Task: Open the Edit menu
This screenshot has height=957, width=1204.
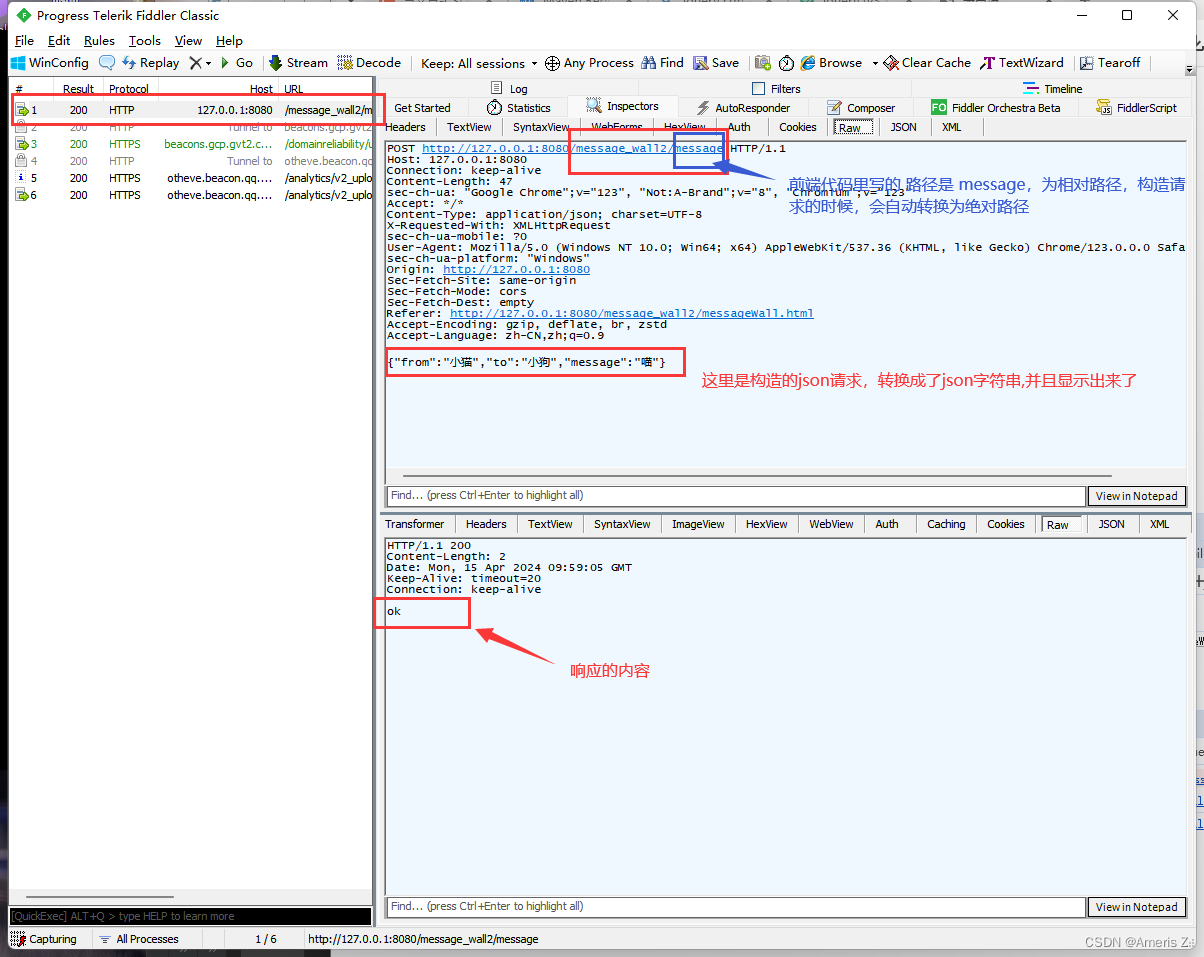Action: tap(59, 40)
